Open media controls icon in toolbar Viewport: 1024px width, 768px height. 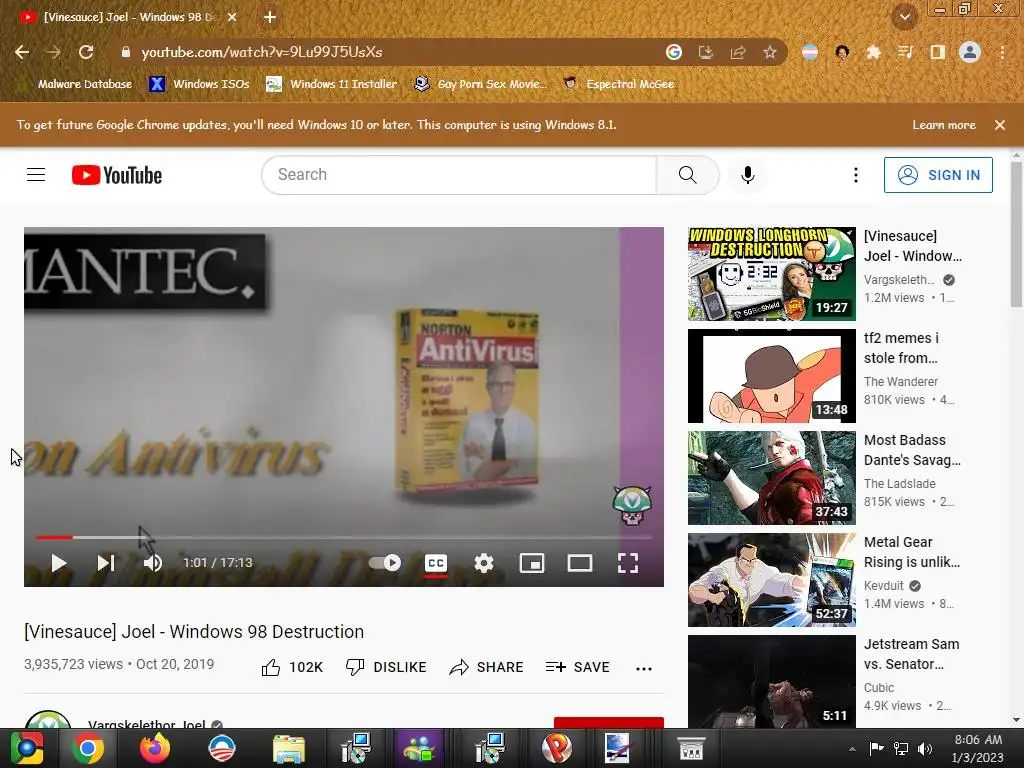(905, 52)
